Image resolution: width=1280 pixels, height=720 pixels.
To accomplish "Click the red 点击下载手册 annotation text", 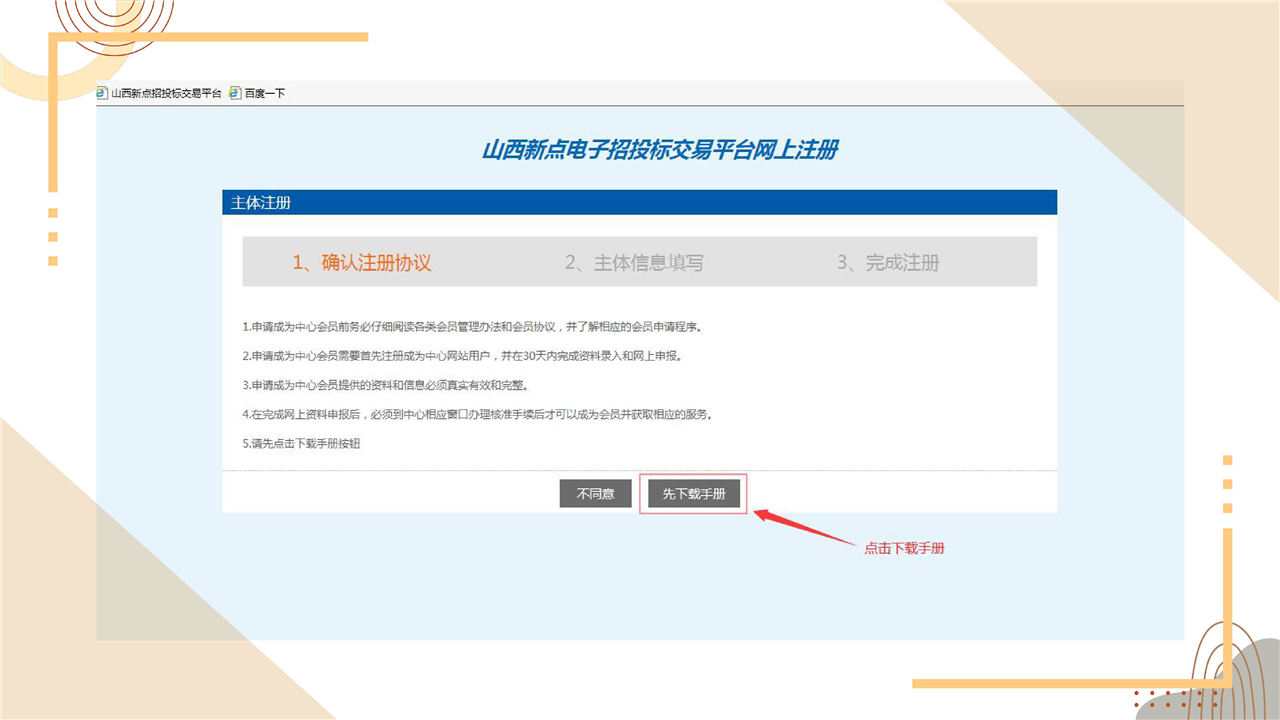I will [904, 549].
